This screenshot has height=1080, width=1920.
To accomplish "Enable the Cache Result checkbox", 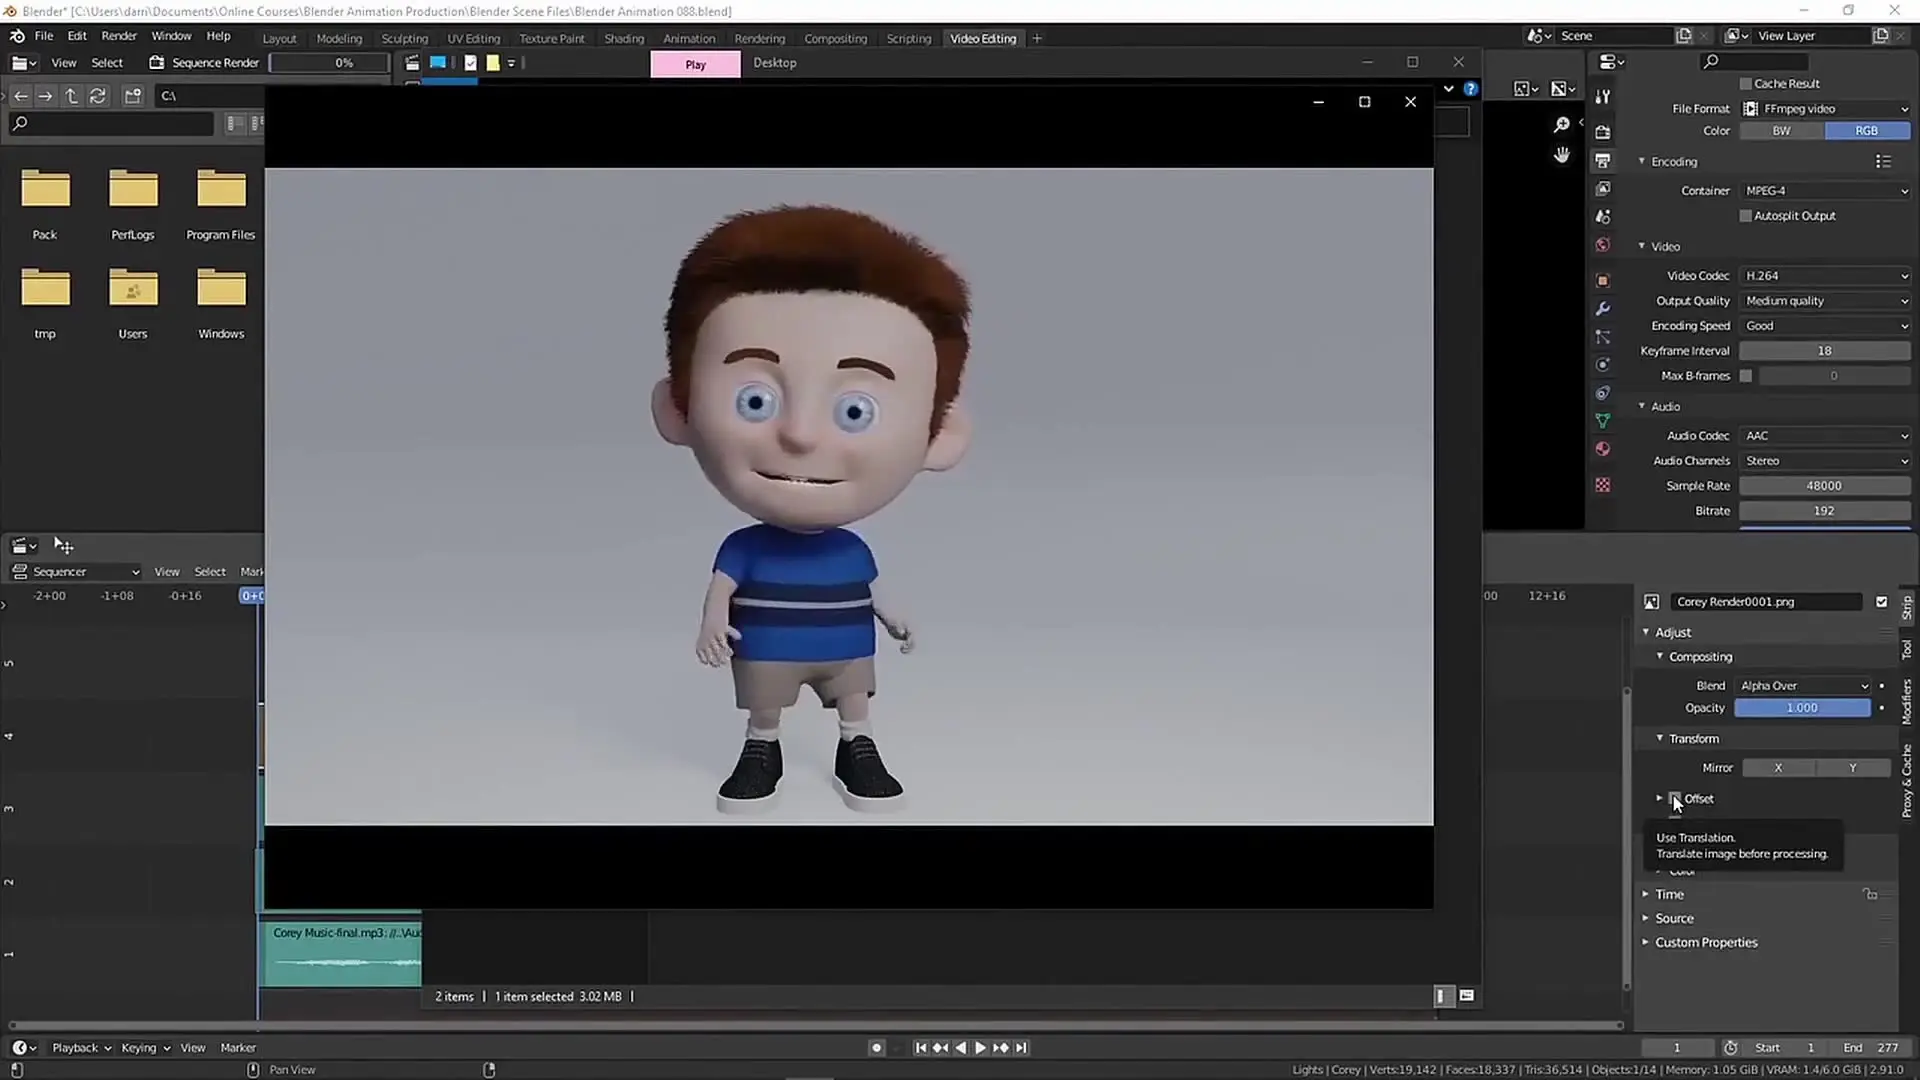I will (x=1746, y=84).
